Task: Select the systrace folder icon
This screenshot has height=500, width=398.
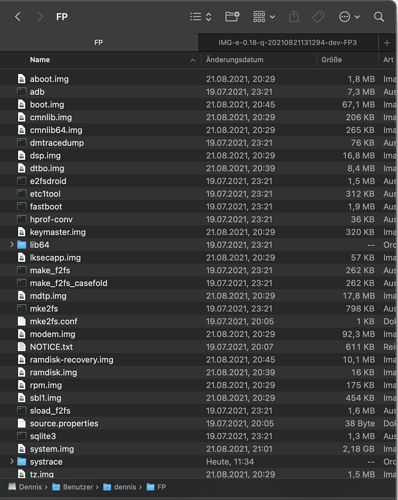Action: tap(22, 462)
